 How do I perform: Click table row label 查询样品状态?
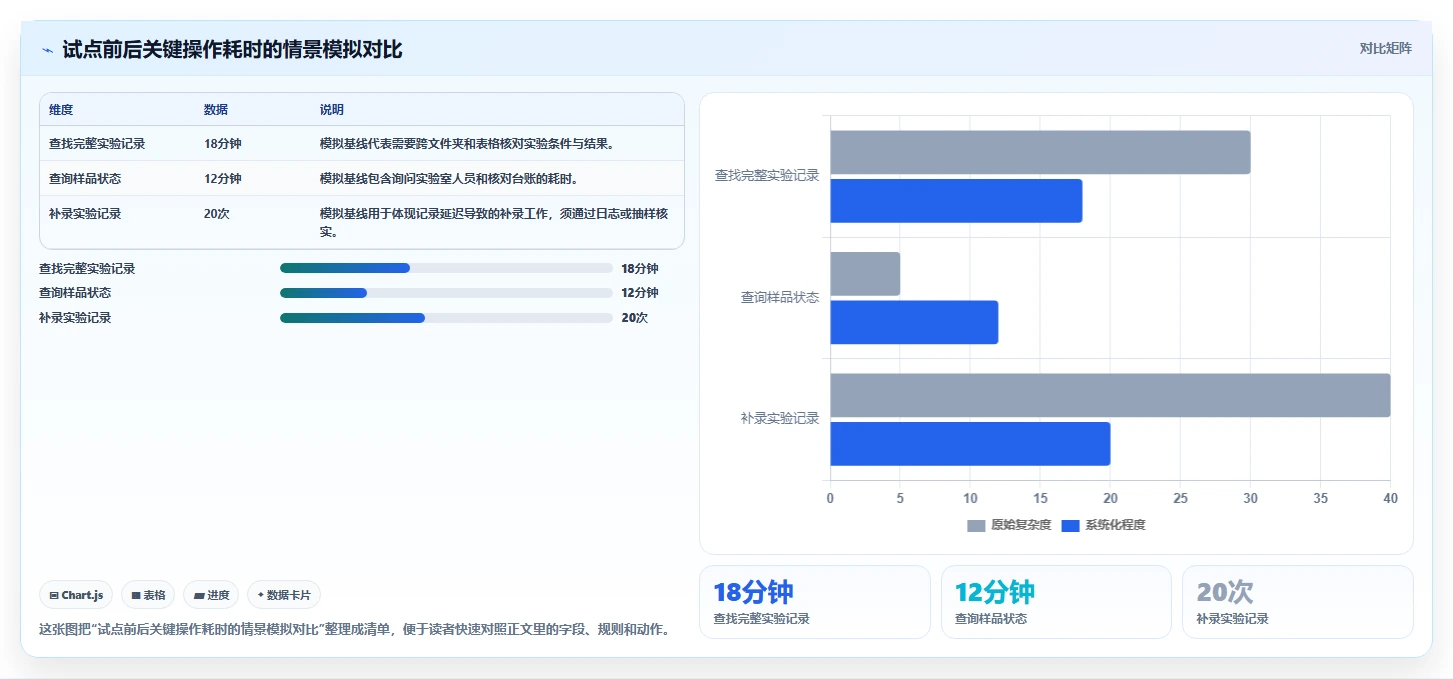pyautogui.click(x=85, y=179)
